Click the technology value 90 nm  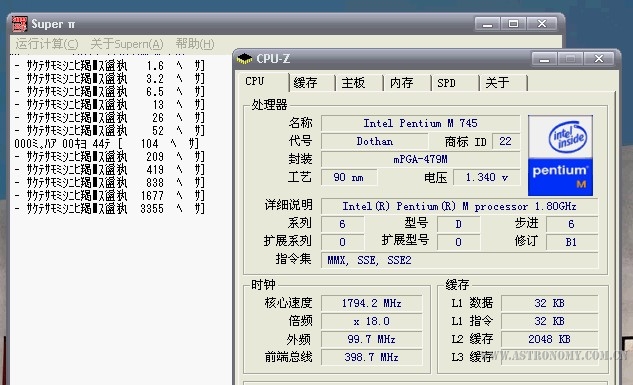[349, 178]
